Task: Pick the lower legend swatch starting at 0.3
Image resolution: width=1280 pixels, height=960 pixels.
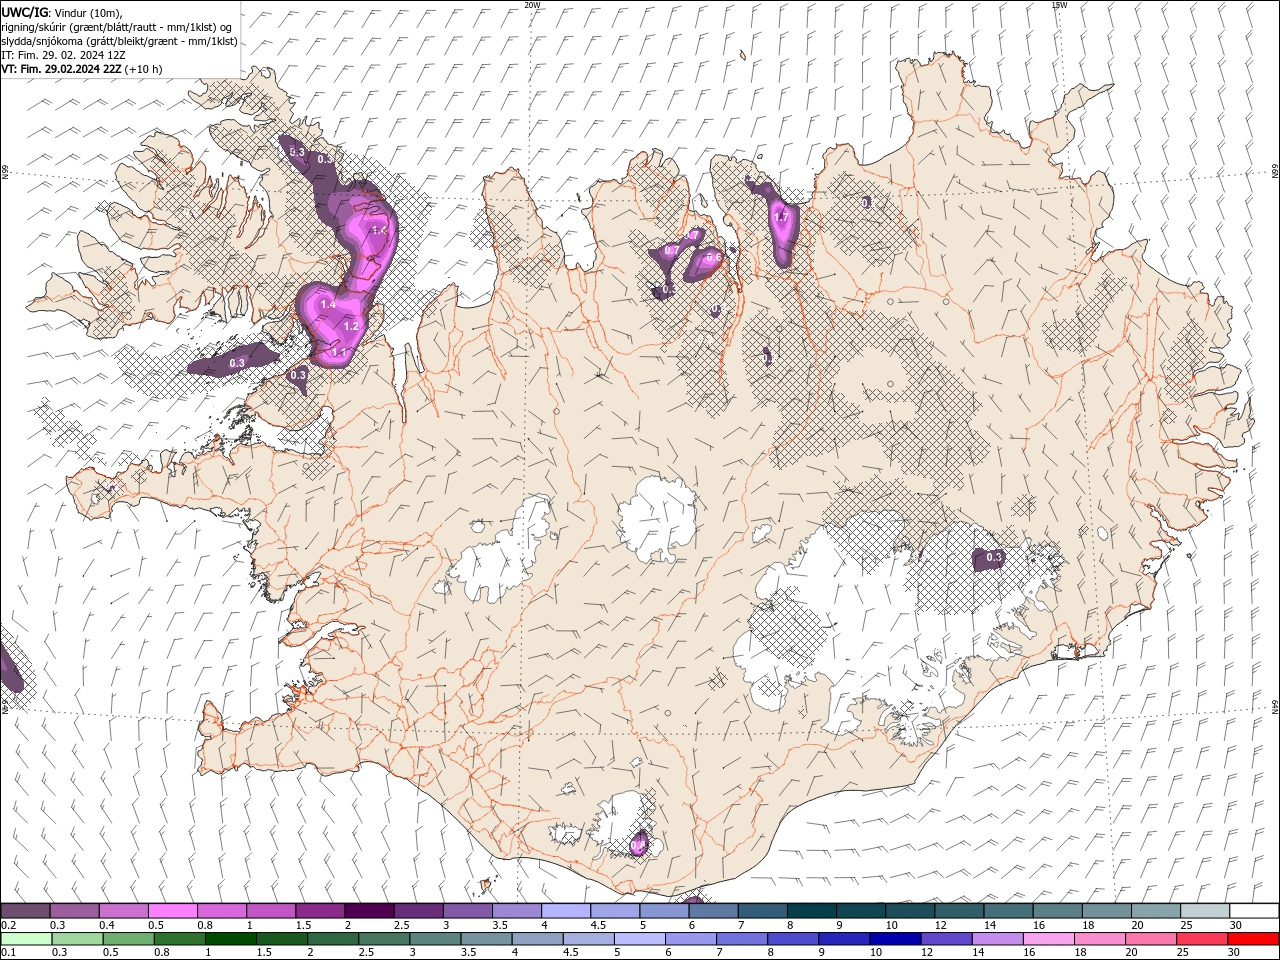Action: [x=77, y=939]
